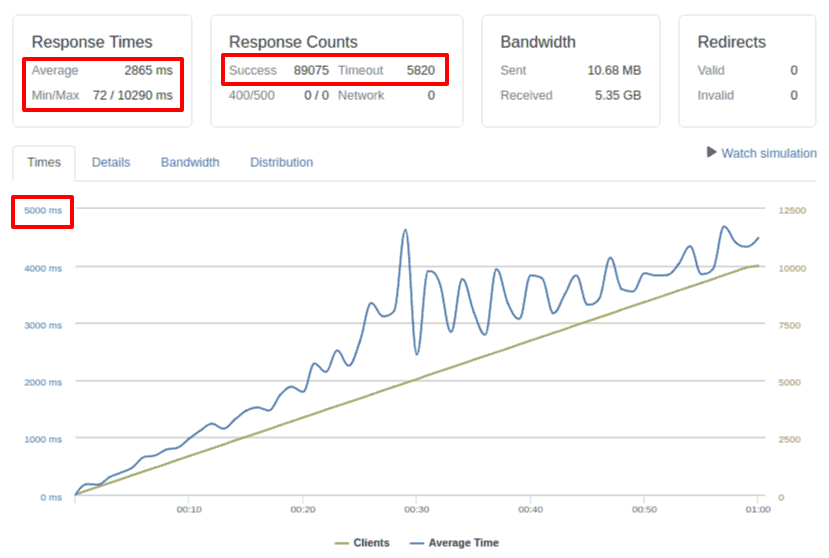Toggle the Average Time legend series
The image size is (829, 558).
(454, 543)
